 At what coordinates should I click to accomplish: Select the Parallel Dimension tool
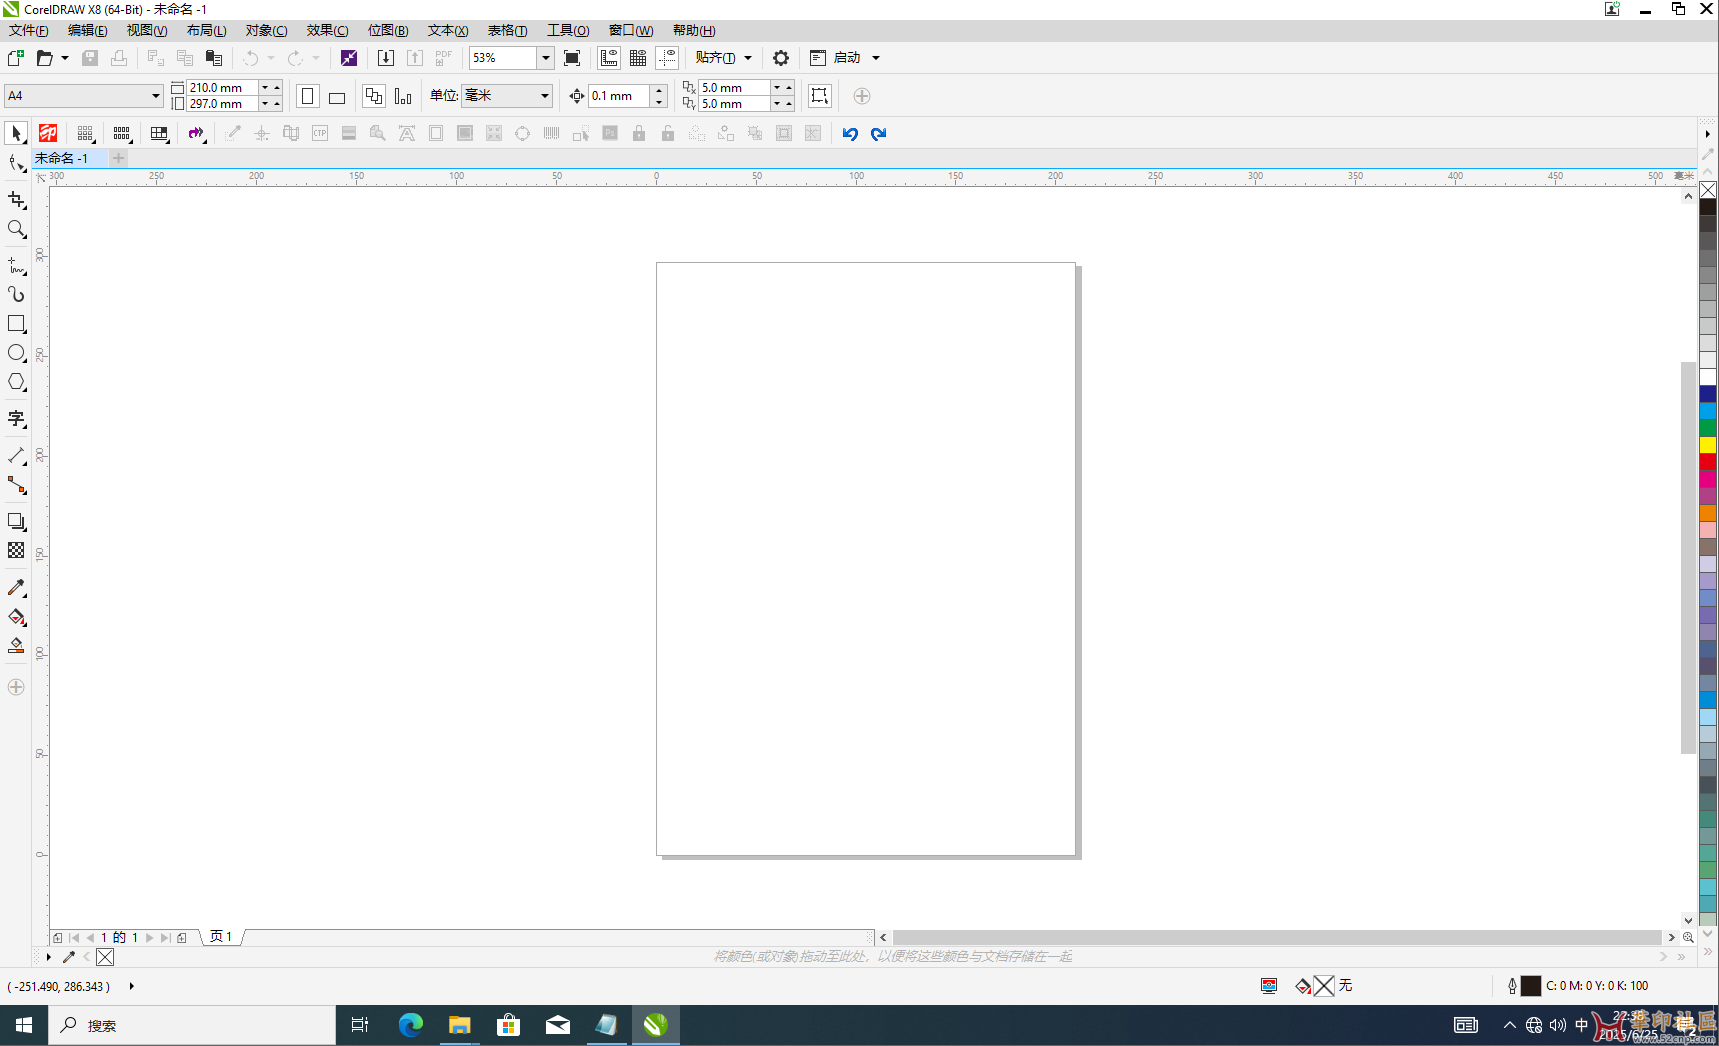(x=16, y=456)
